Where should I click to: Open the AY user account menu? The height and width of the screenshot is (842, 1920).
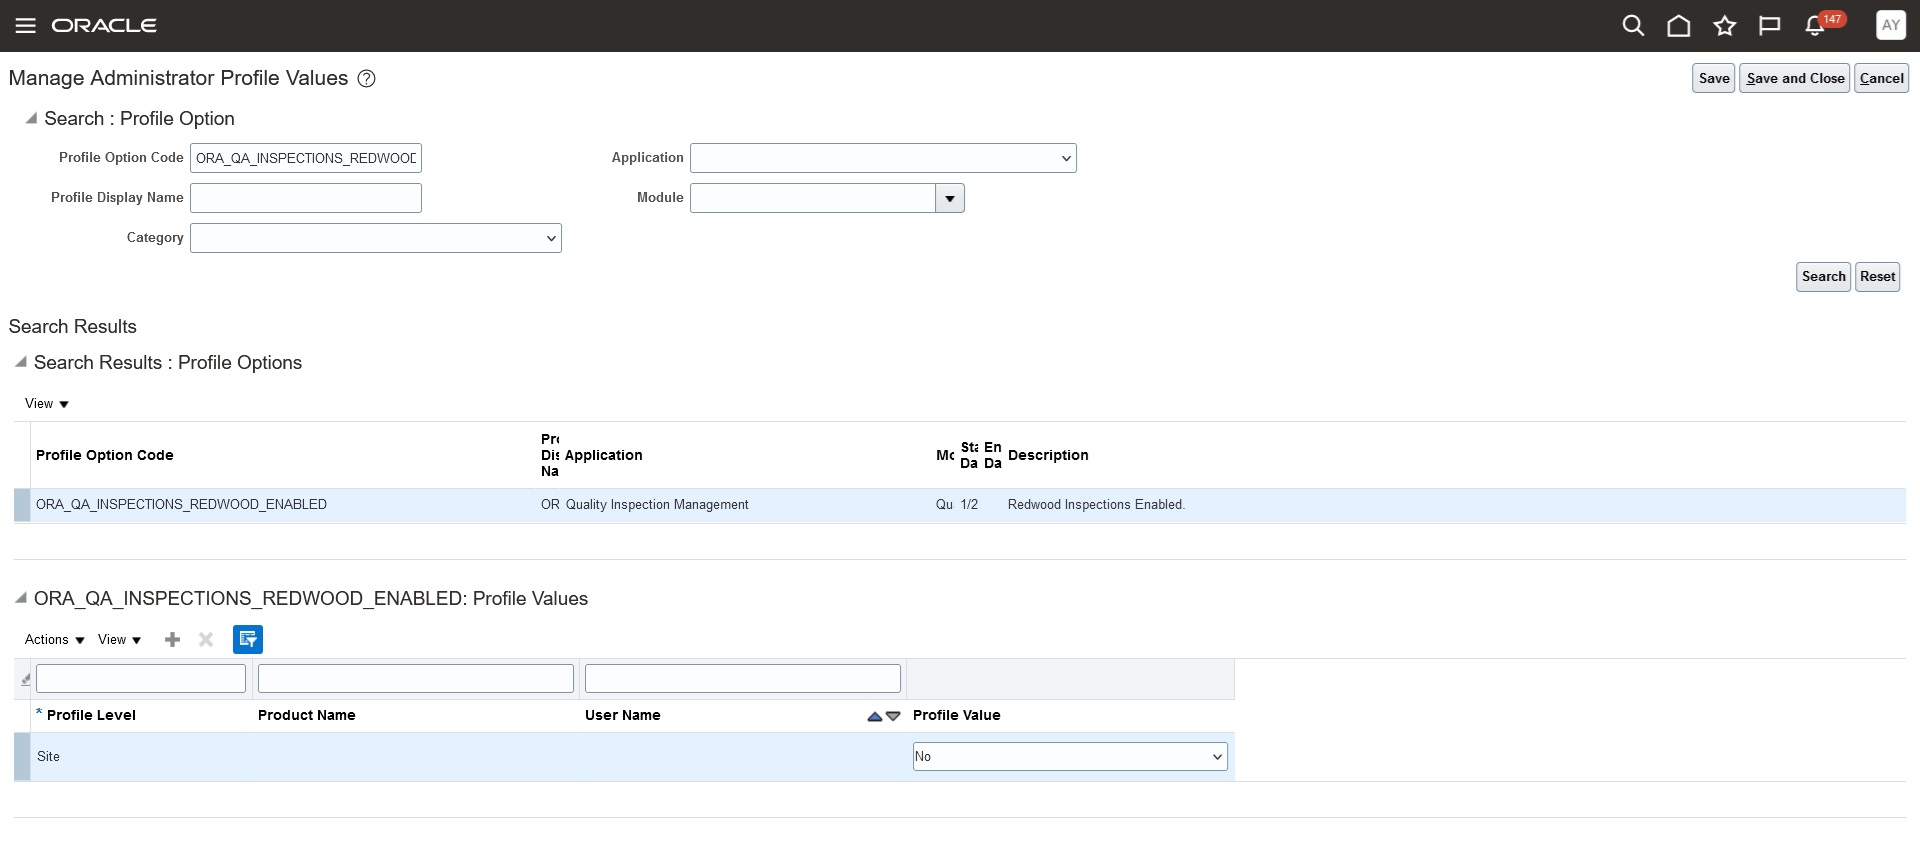(x=1890, y=26)
